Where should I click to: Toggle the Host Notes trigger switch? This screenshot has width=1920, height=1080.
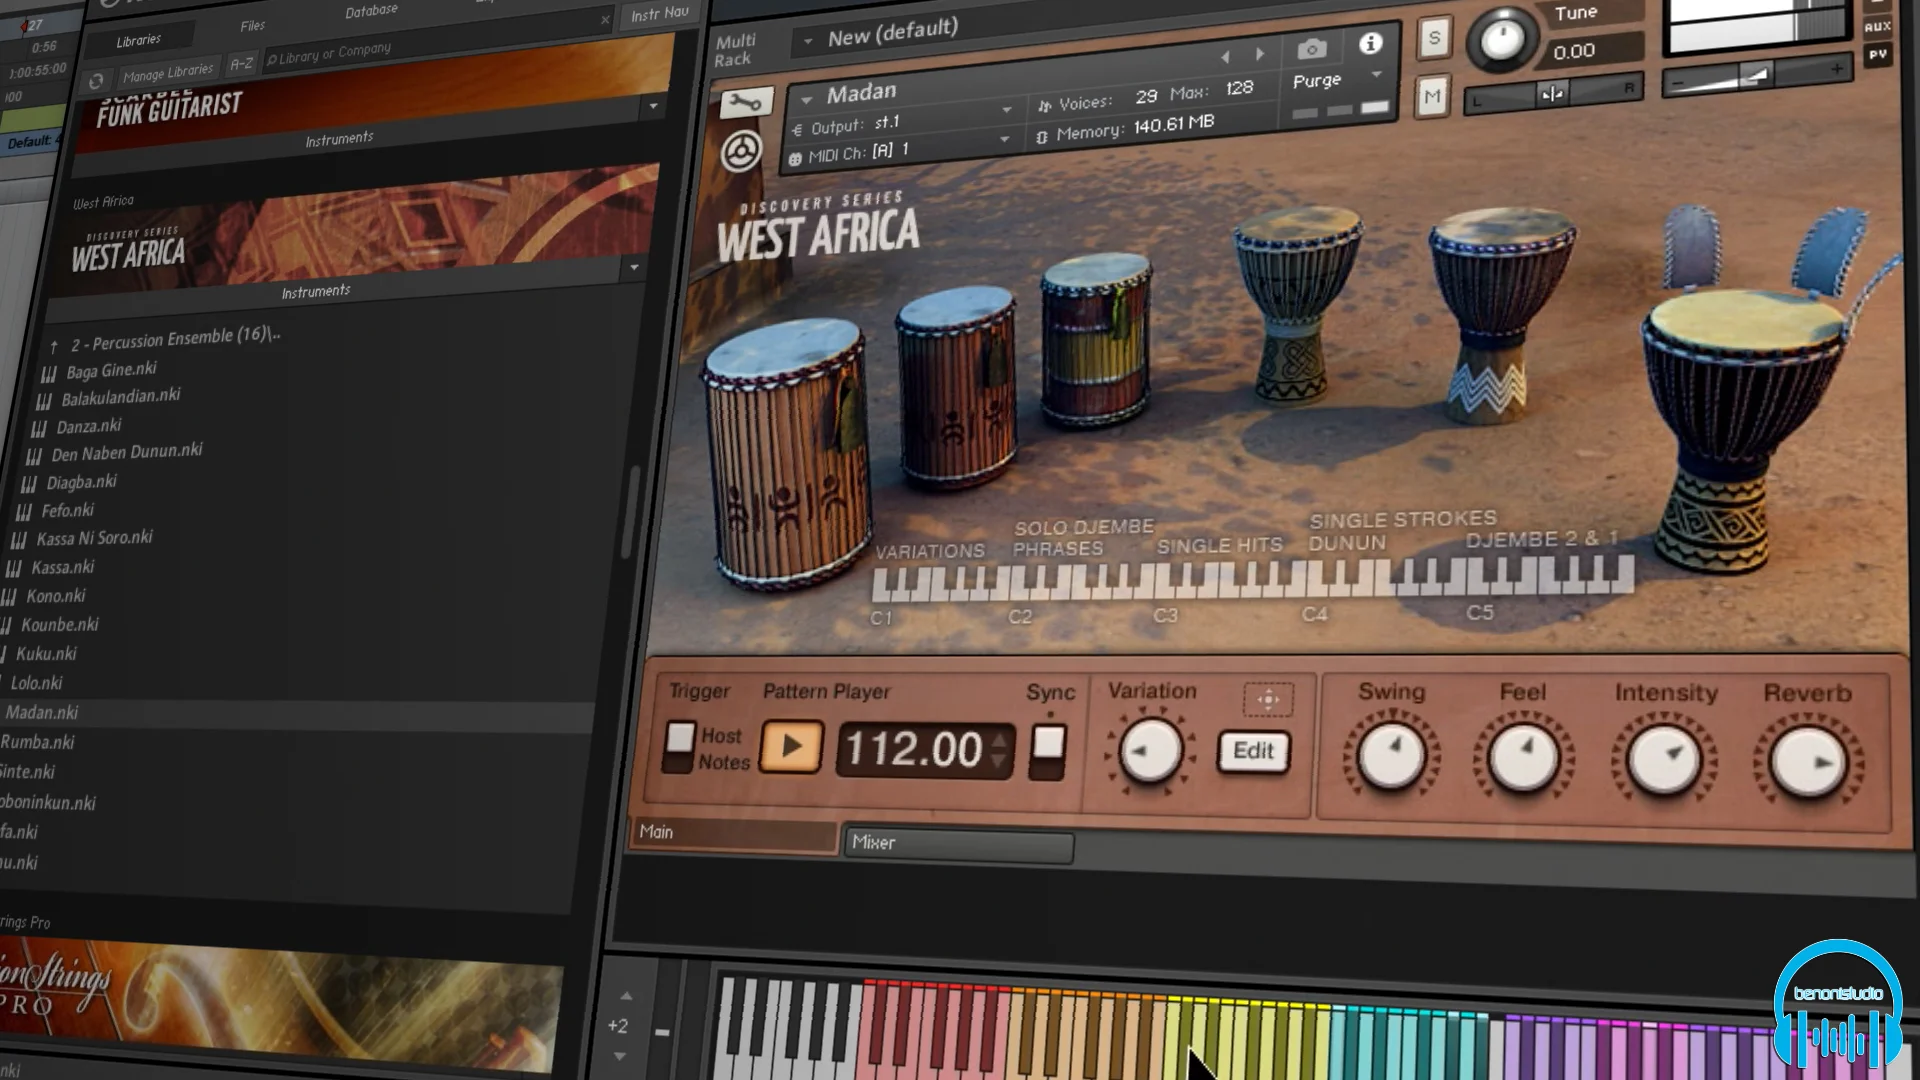pyautogui.click(x=679, y=747)
